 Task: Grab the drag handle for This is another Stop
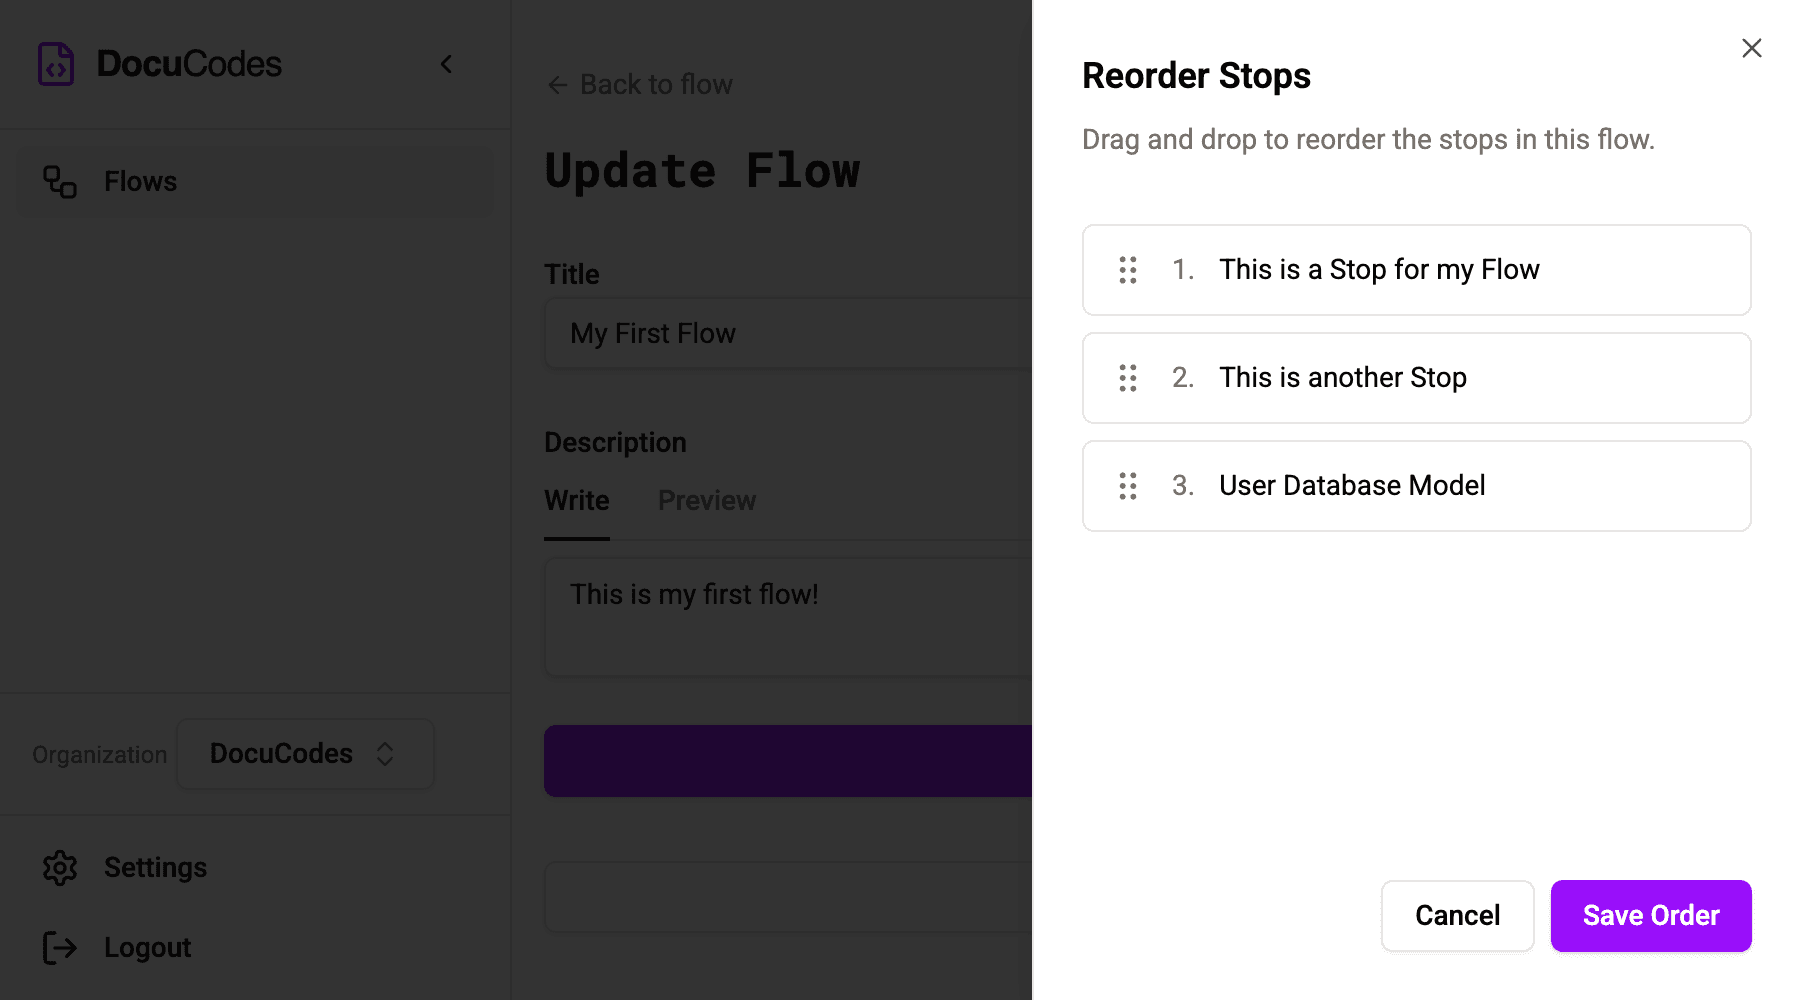1128,378
